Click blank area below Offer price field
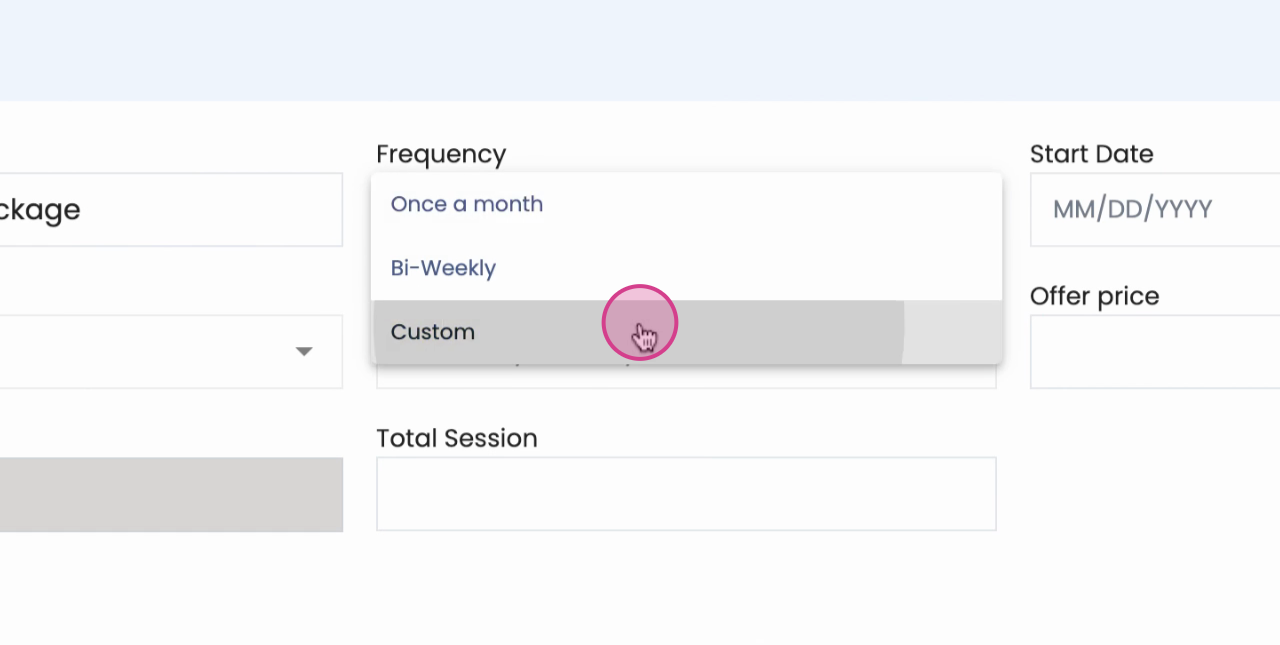Viewport: 1280px width, 645px height. 1155,500
